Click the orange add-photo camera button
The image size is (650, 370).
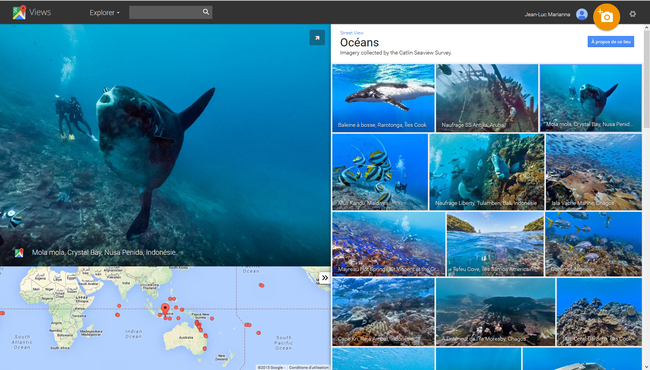(x=606, y=17)
